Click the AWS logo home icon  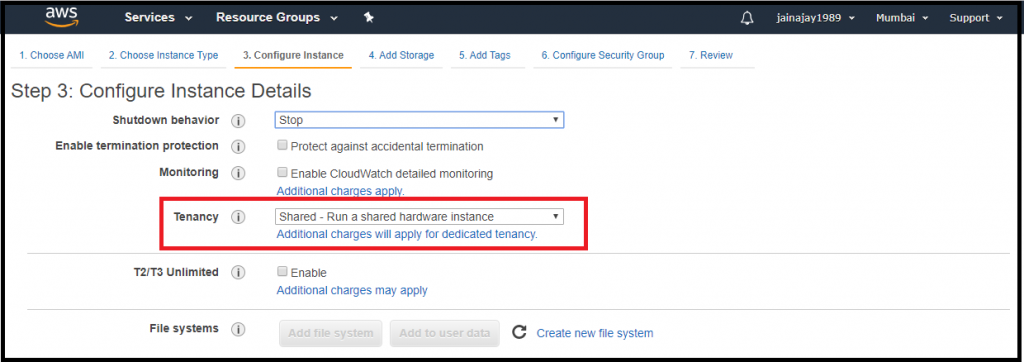pos(61,18)
